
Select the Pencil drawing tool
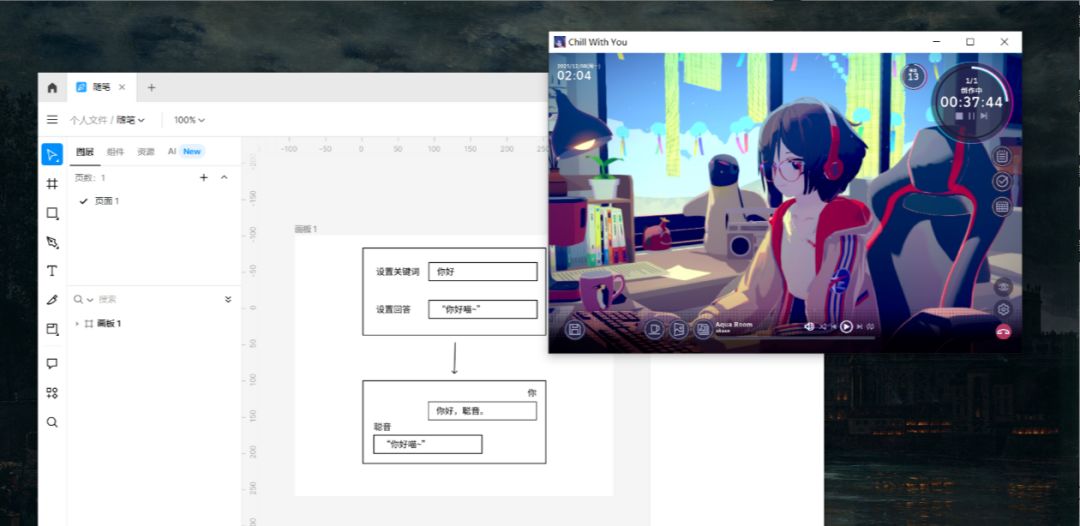52,300
